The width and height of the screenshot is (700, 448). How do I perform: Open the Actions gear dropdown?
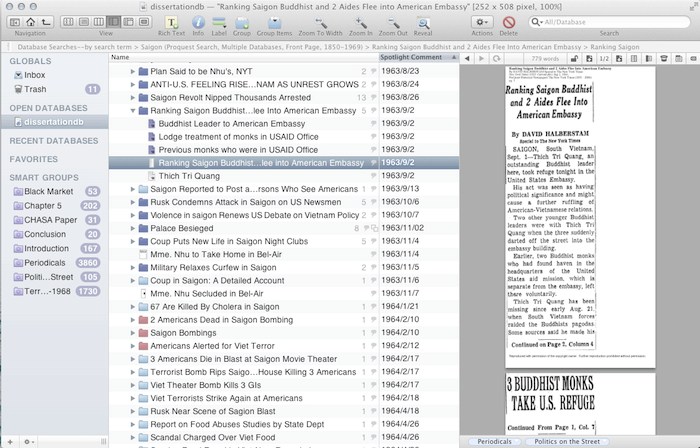point(481,22)
